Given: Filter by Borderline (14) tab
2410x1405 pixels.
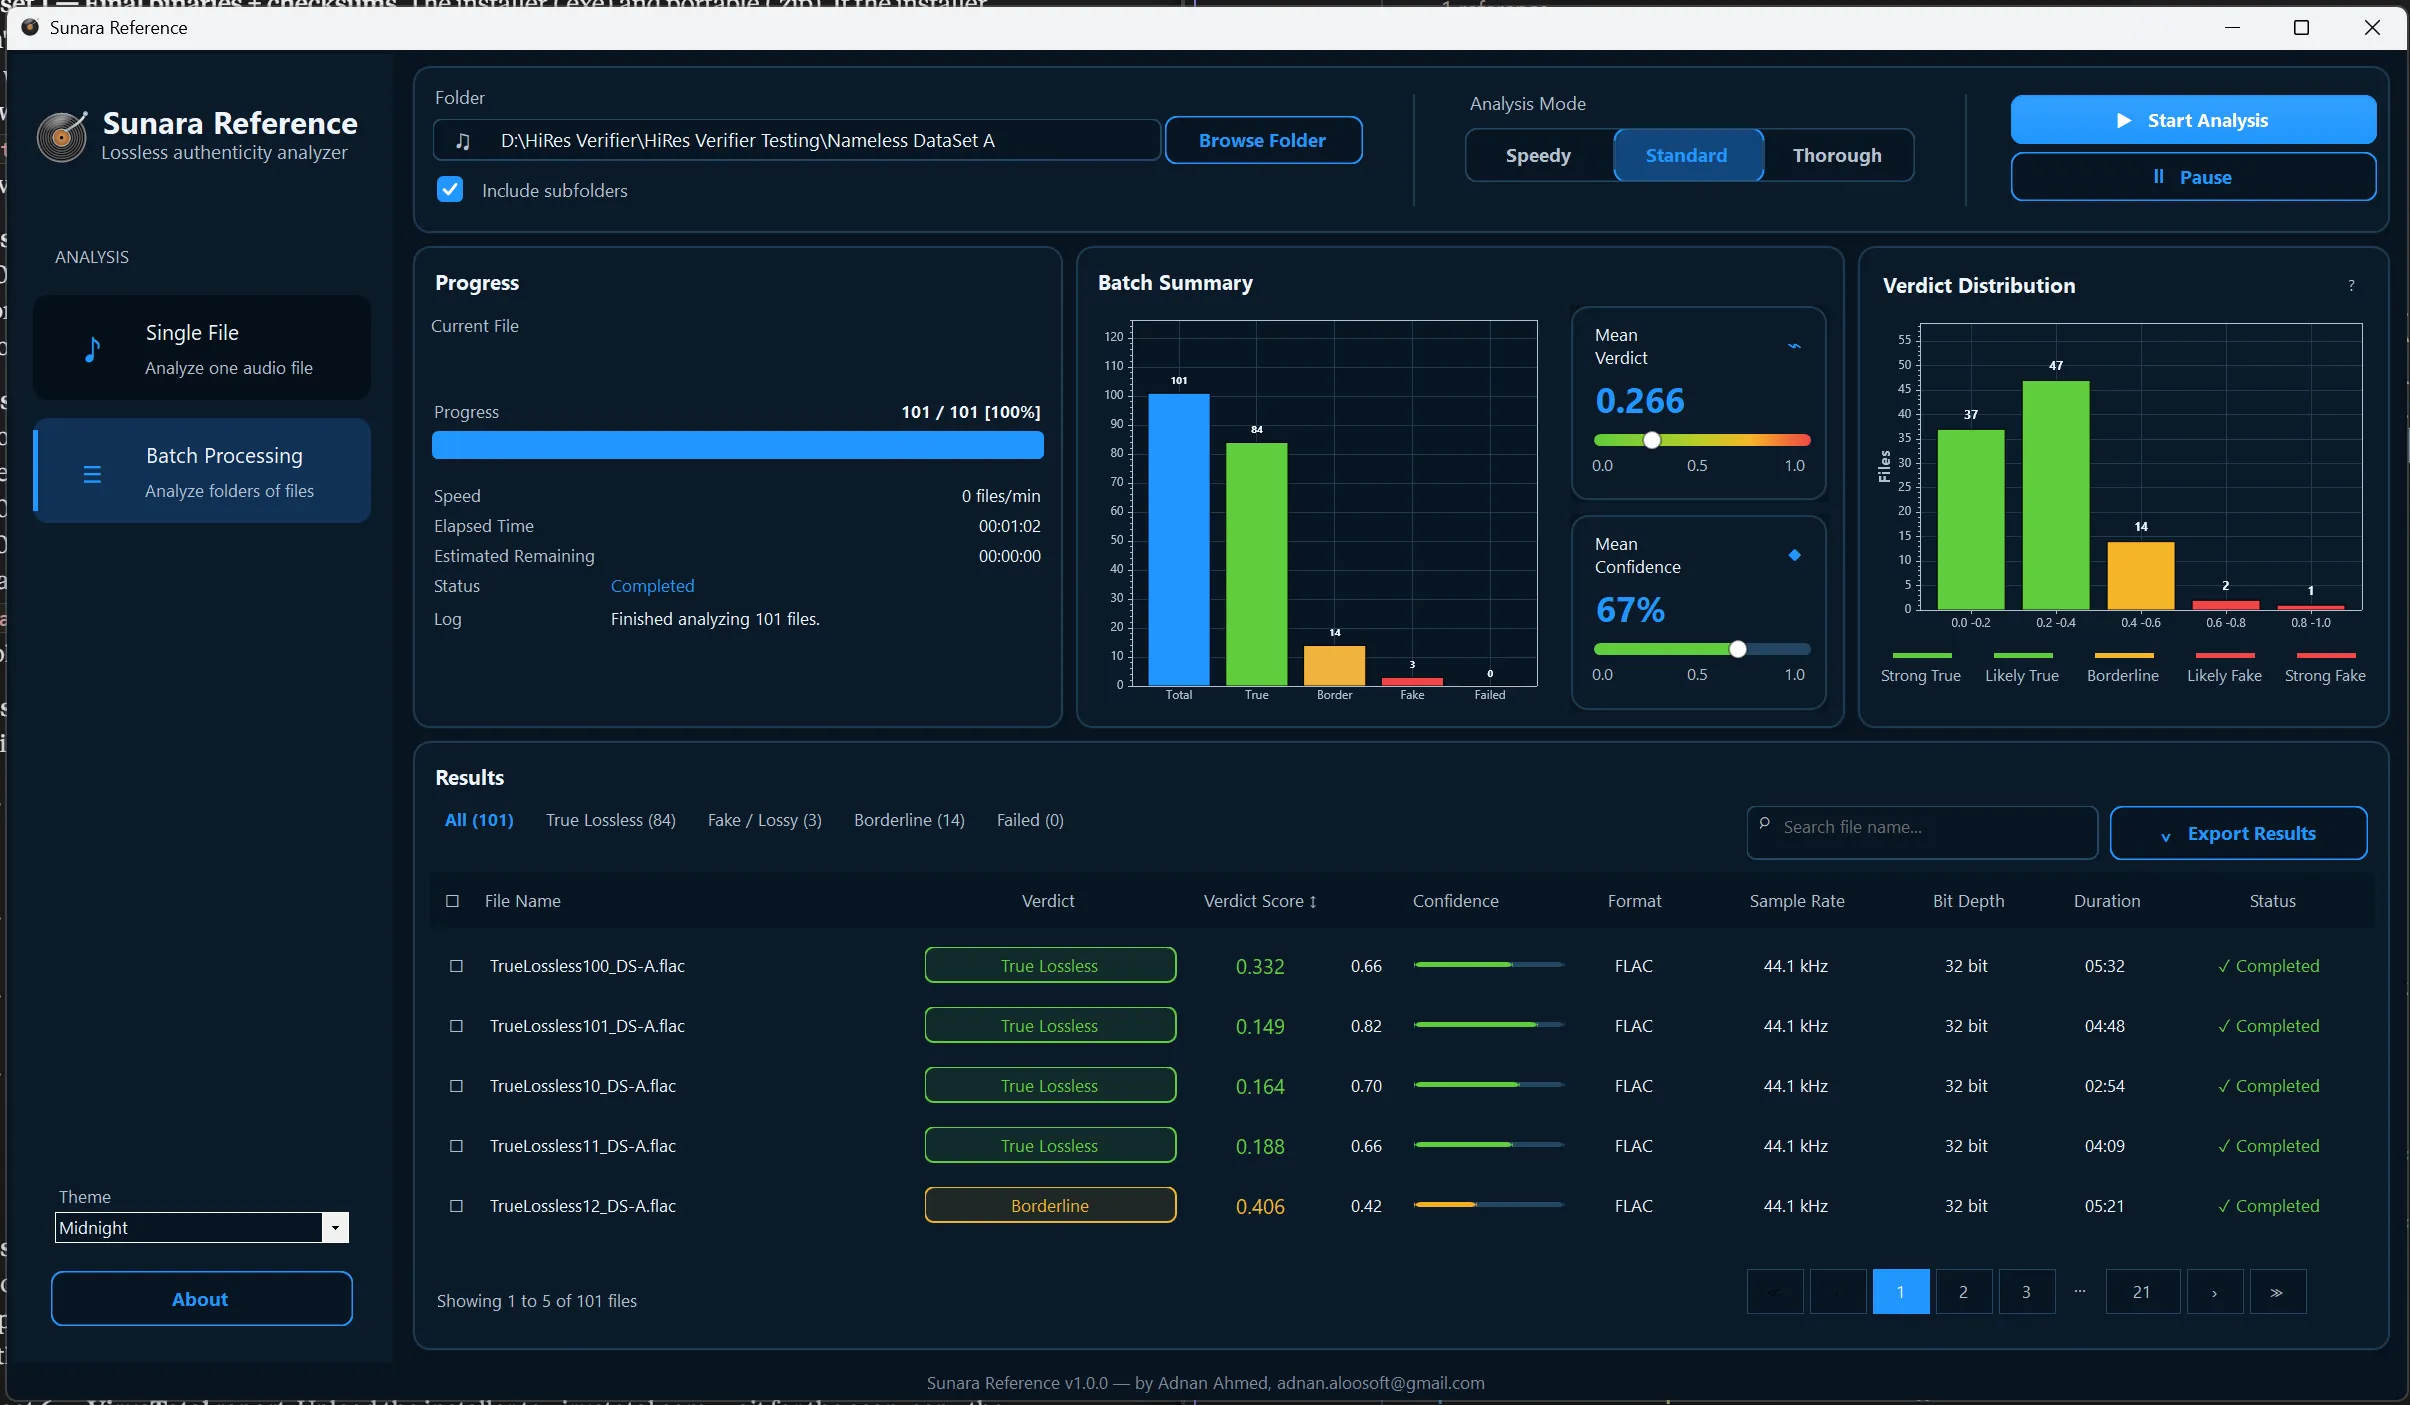Looking at the screenshot, I should point(909,820).
